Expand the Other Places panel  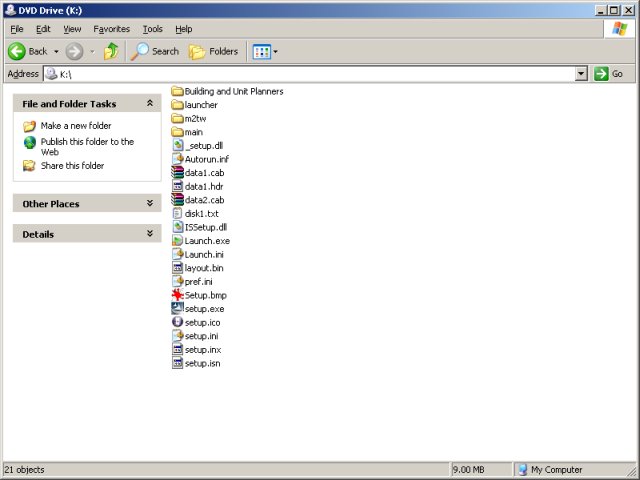(150, 204)
